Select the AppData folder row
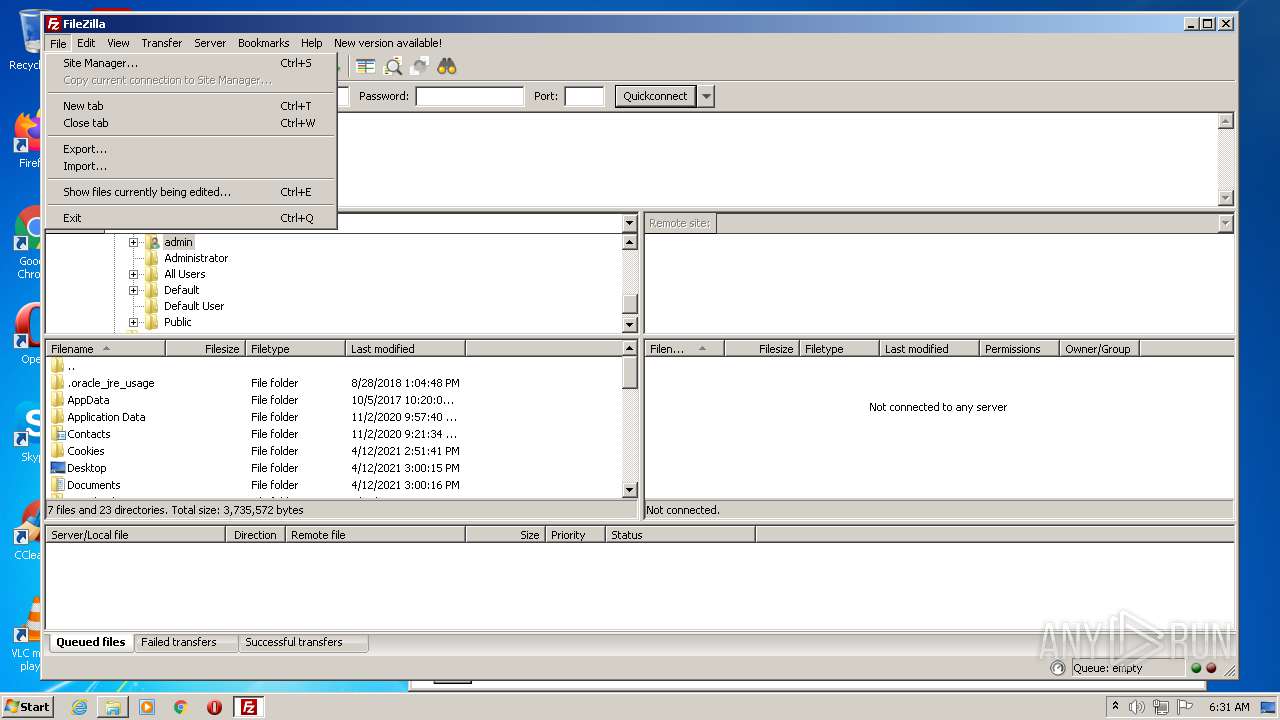The width and height of the screenshot is (1280, 720). coord(255,400)
